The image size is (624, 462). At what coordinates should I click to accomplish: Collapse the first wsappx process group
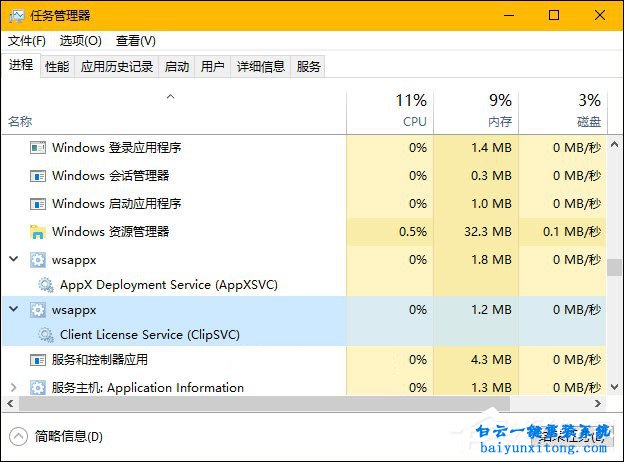click(x=14, y=259)
